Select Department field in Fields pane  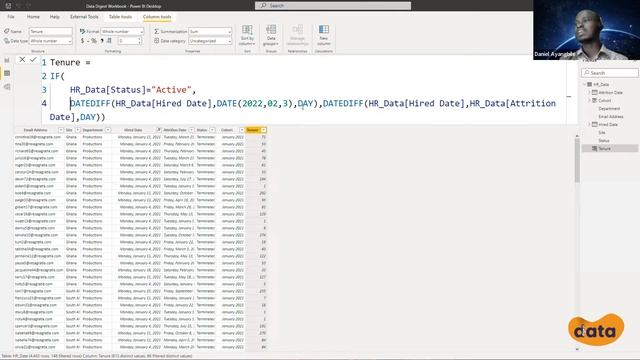(x=609, y=109)
